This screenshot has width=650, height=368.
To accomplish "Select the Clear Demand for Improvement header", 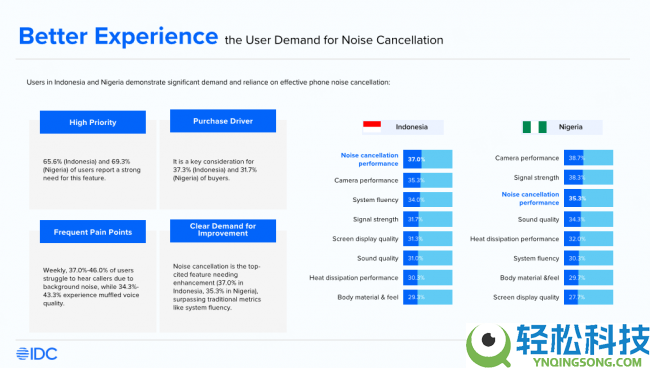I will point(223,230).
